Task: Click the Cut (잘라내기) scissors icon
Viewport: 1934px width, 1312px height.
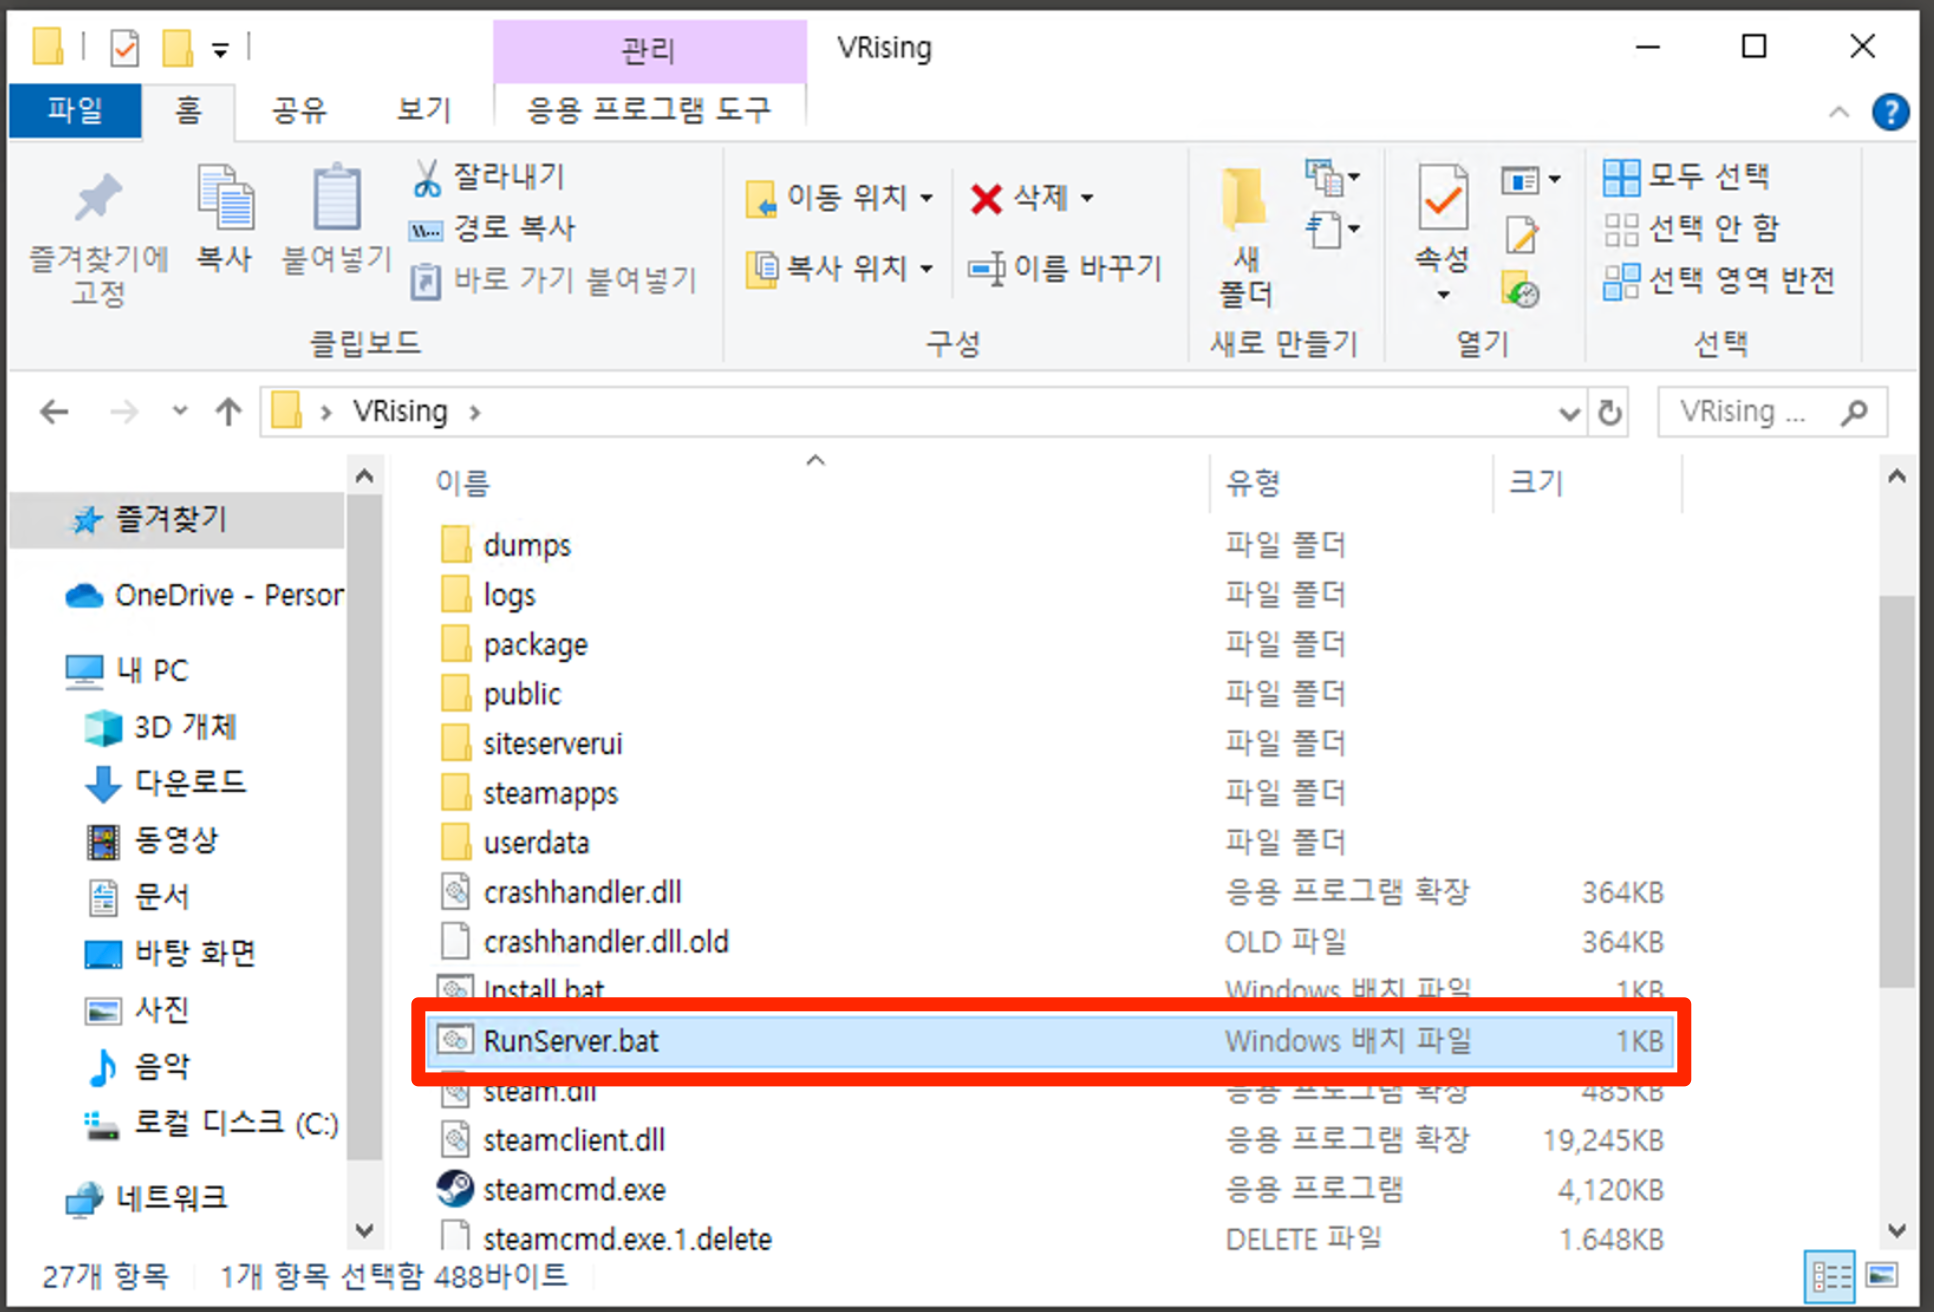Action: [427, 178]
